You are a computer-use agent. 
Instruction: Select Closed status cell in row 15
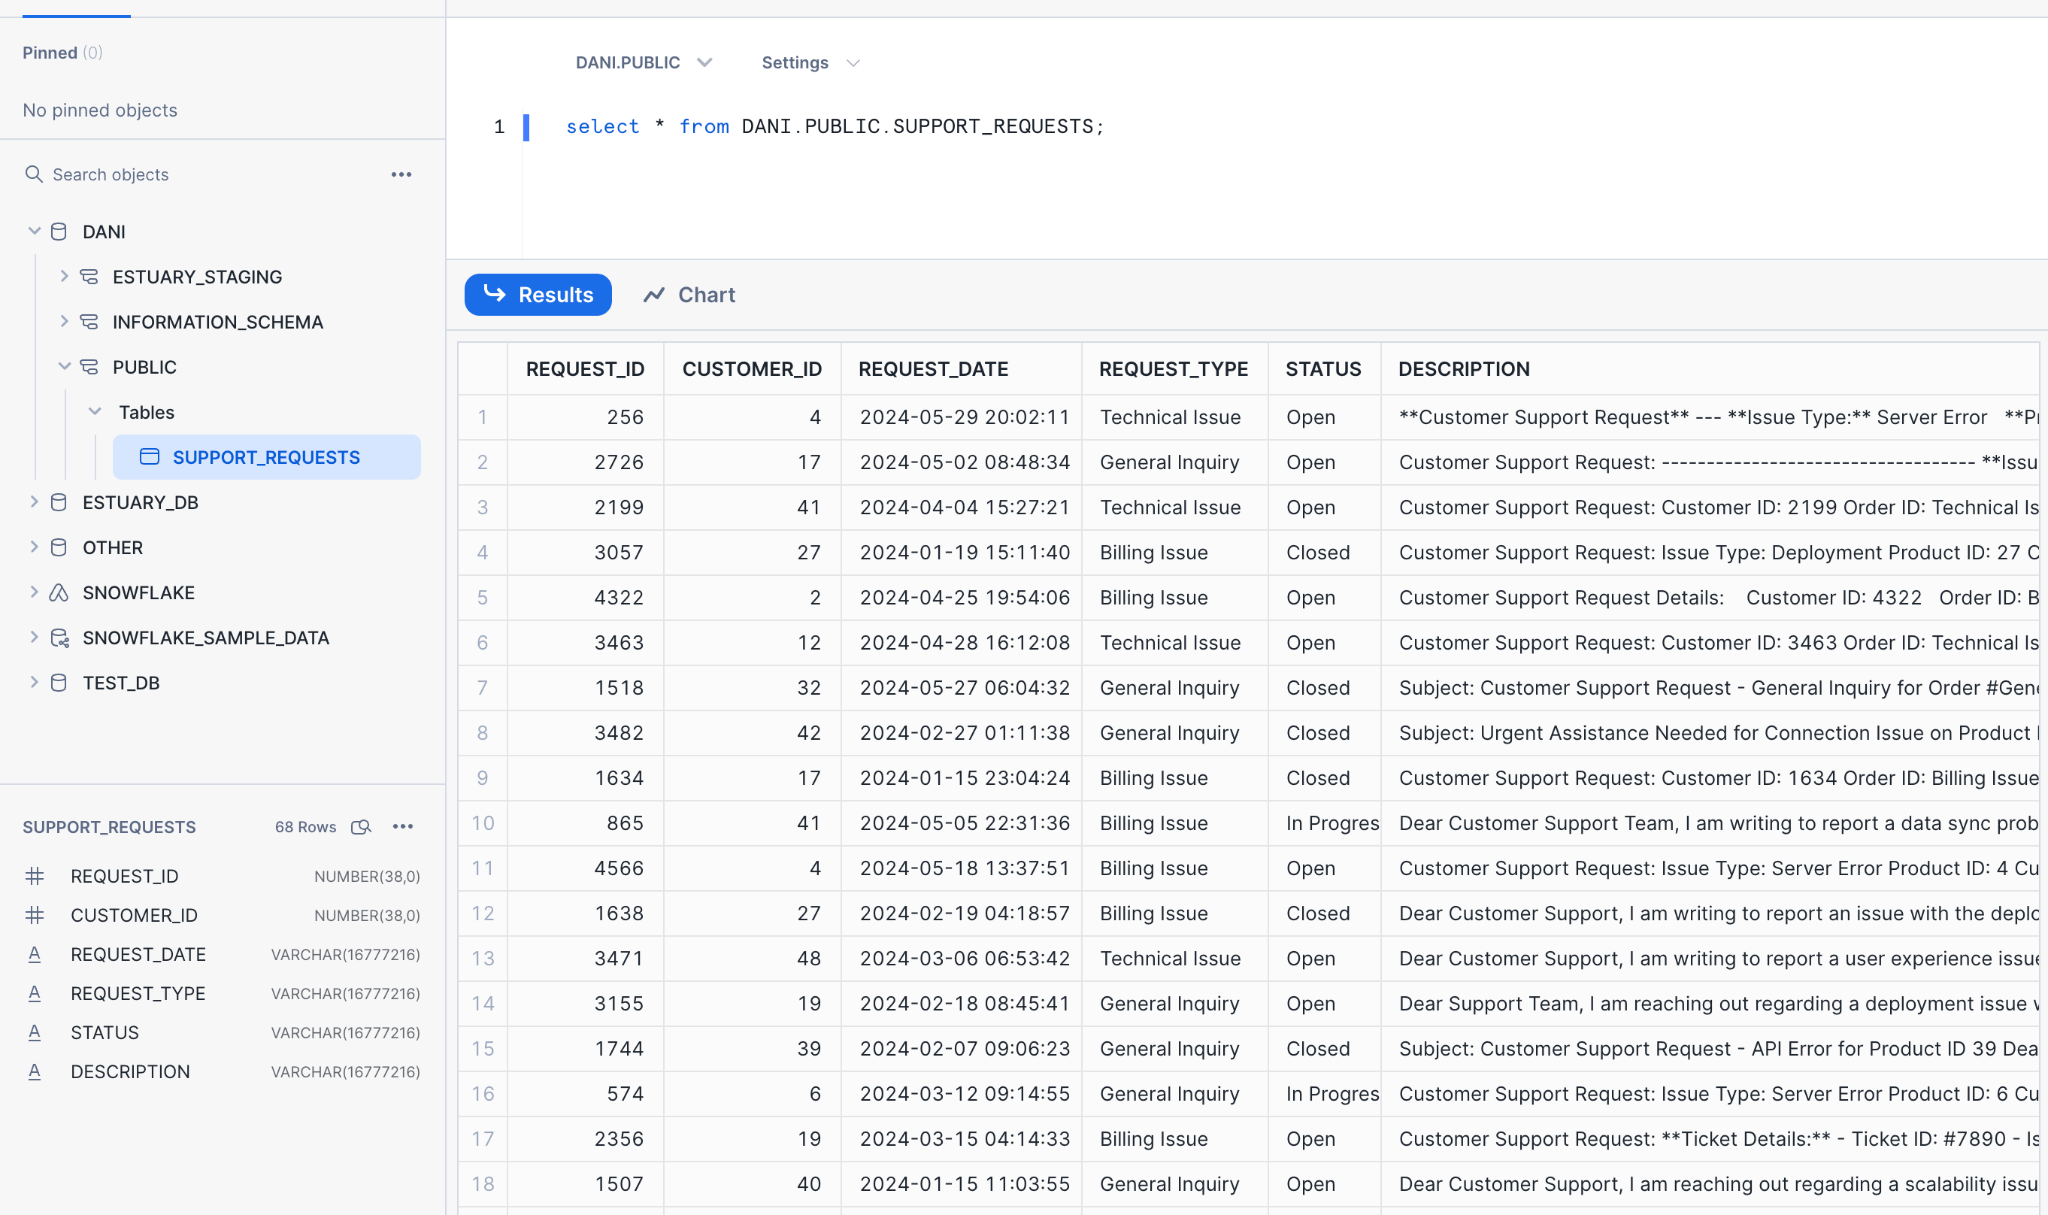[x=1324, y=1049]
